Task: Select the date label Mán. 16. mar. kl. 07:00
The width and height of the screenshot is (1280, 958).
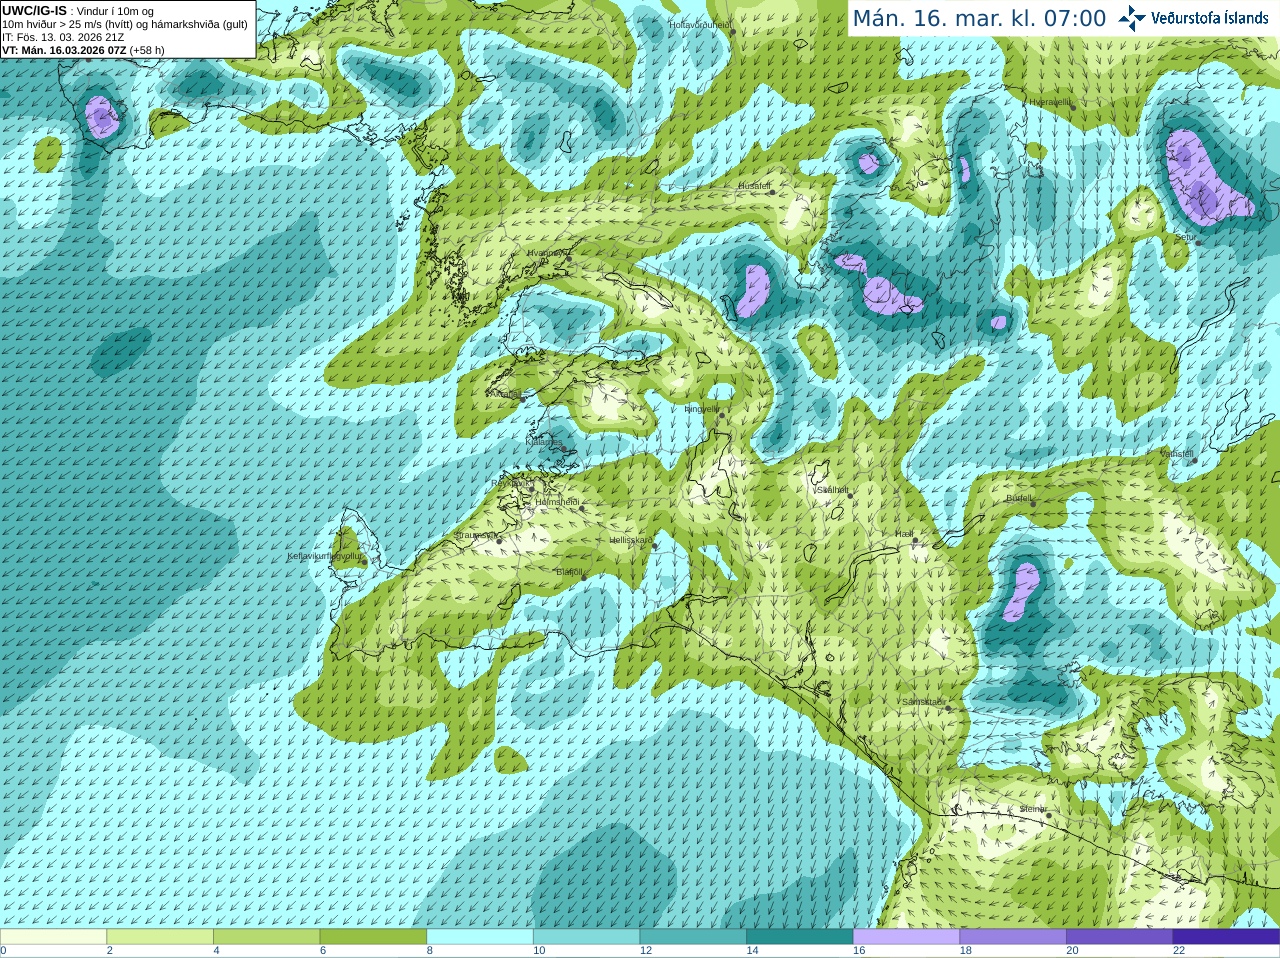Action: point(979,18)
